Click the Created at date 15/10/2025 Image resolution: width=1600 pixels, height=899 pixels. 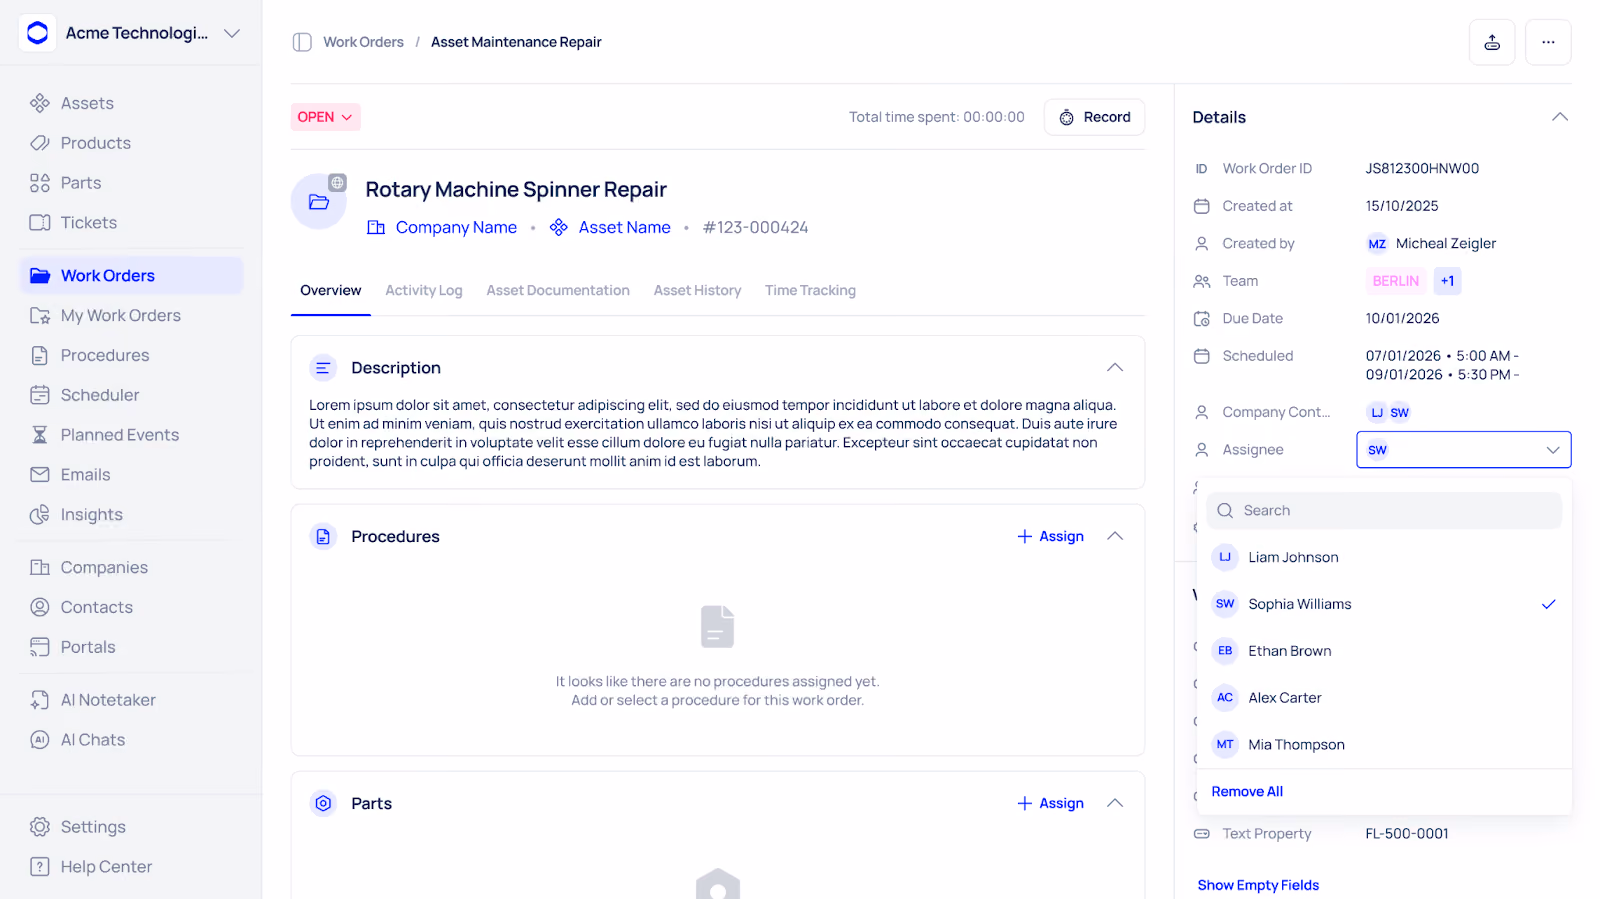(1402, 206)
